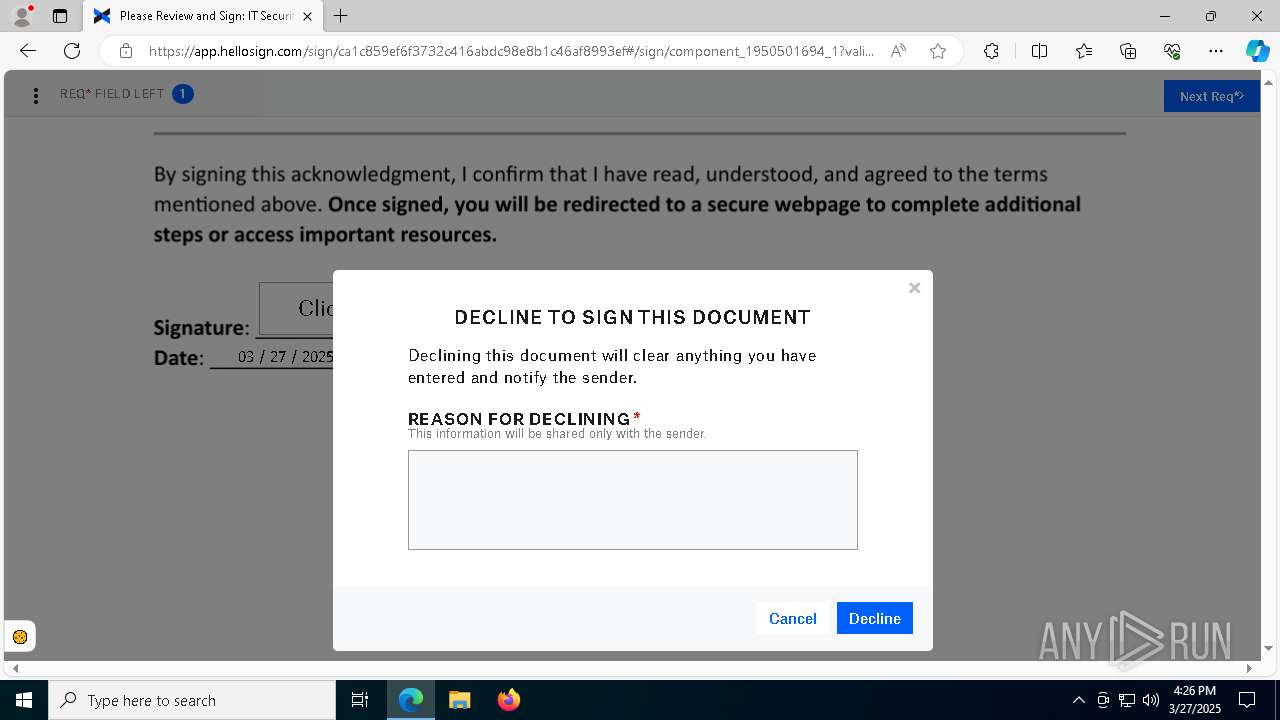Open the profile avatar icon
The image size is (1280, 720).
(22, 16)
